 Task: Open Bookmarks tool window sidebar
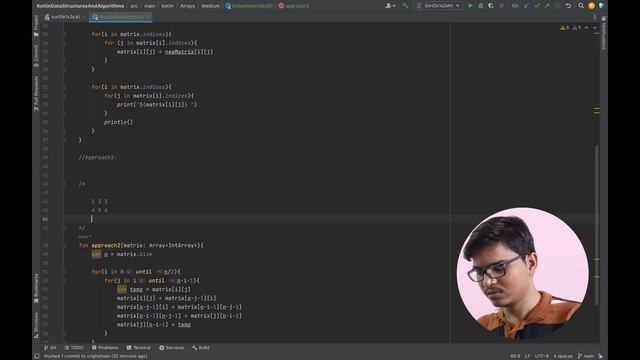(36, 288)
